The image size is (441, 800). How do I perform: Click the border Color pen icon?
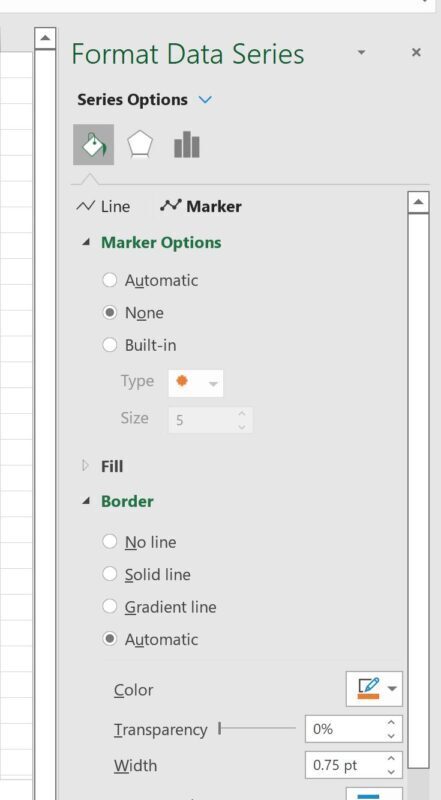click(x=369, y=689)
